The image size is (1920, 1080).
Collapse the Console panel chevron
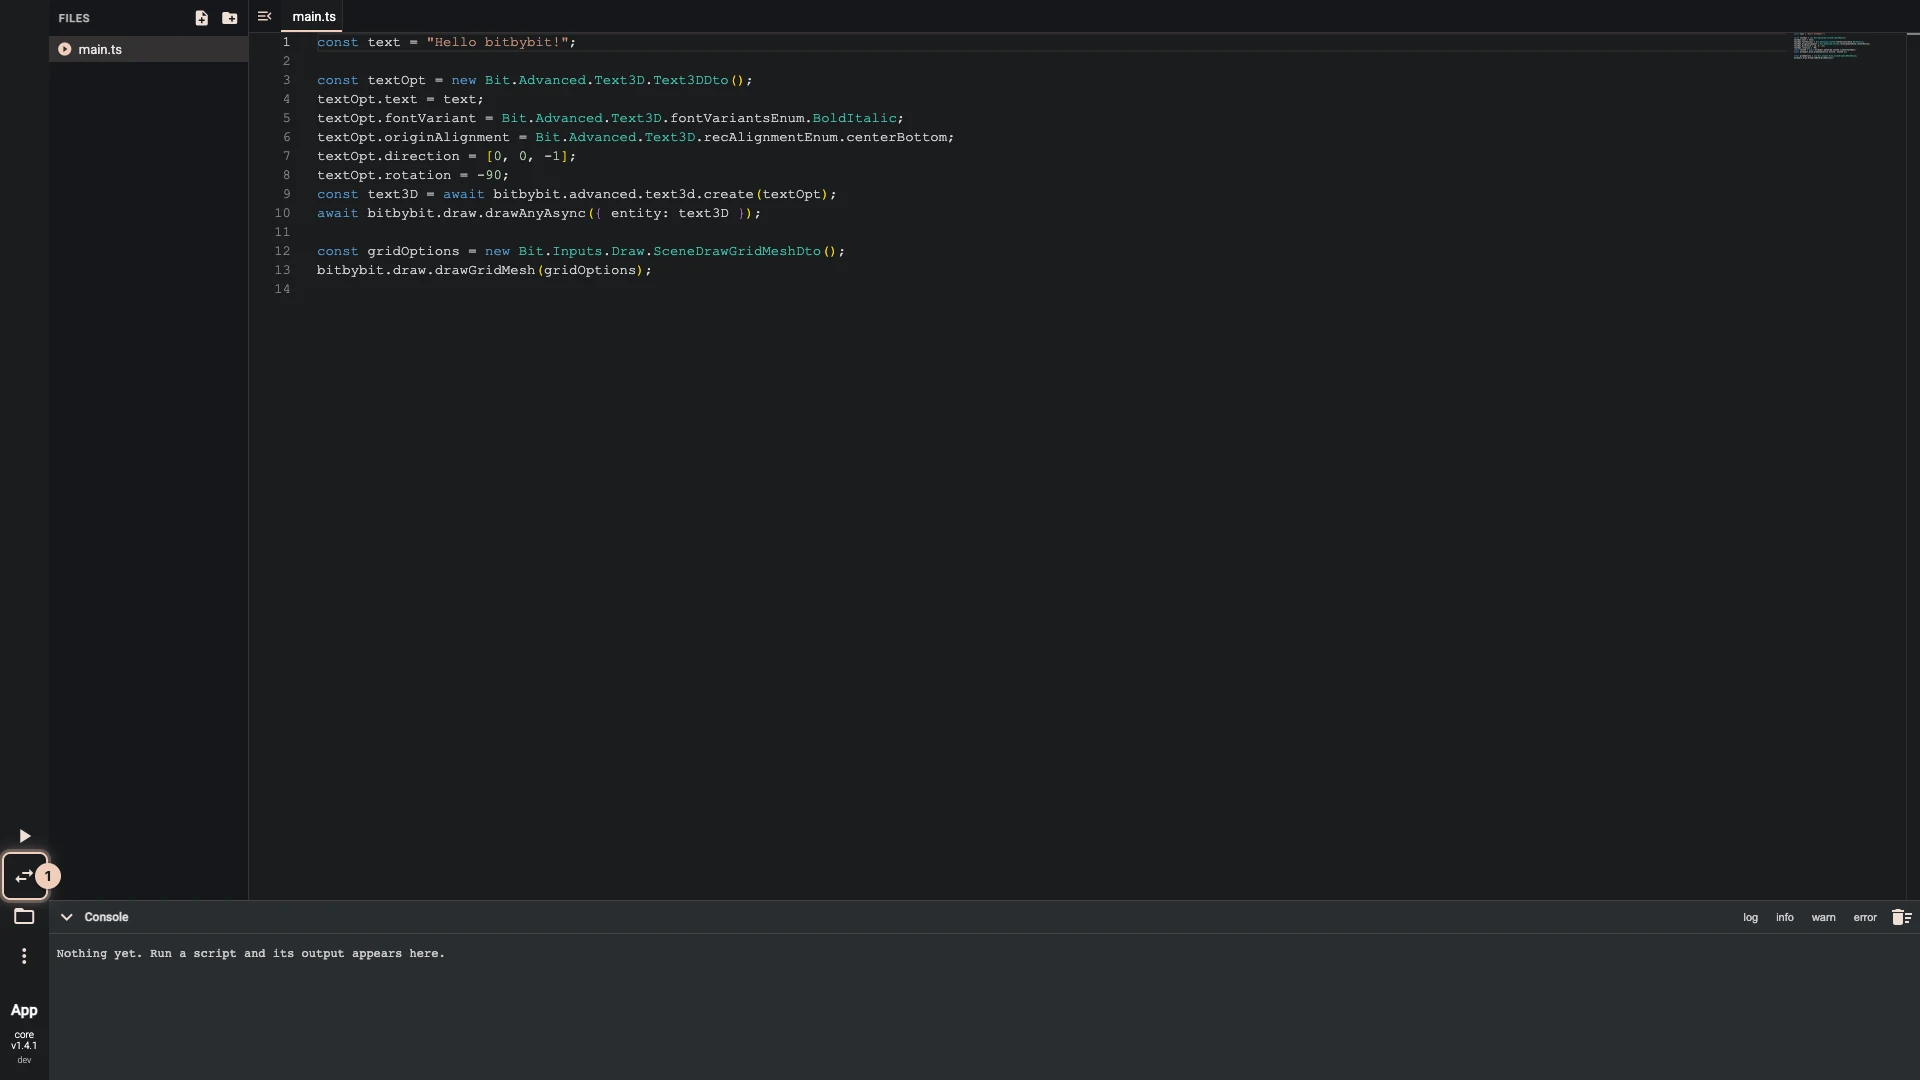[x=66, y=917]
